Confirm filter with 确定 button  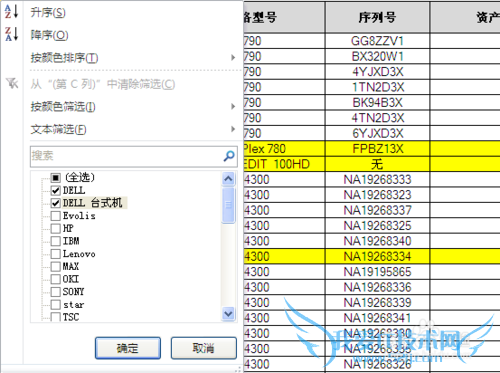[128, 348]
